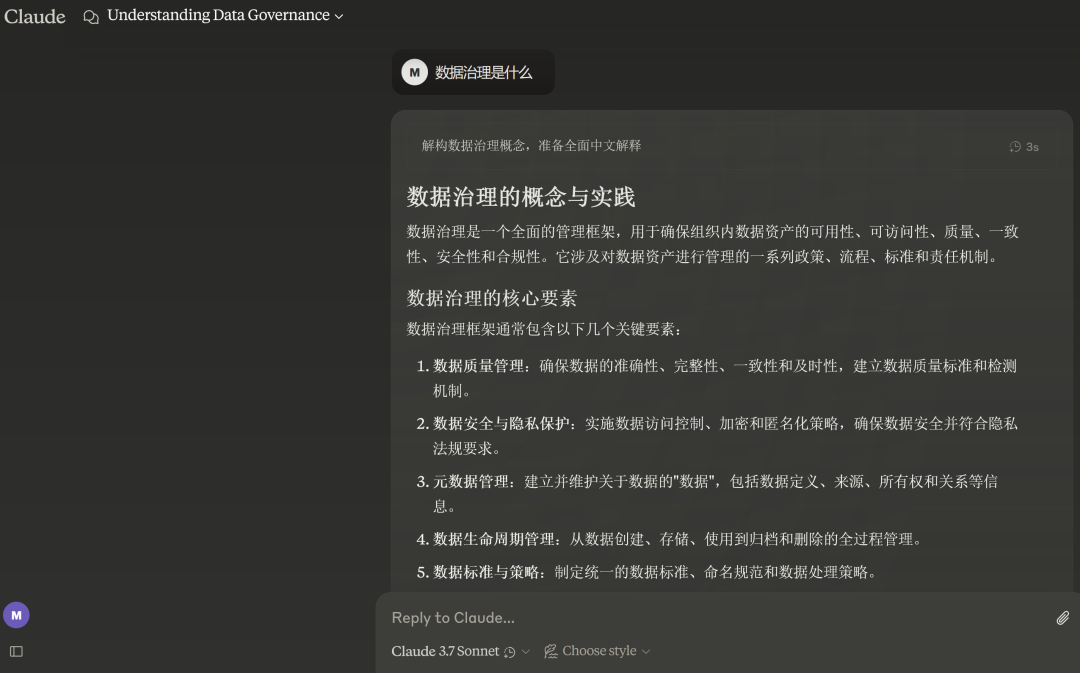Open the chat bubbles icon beside title
The width and height of the screenshot is (1080, 673).
pos(91,17)
